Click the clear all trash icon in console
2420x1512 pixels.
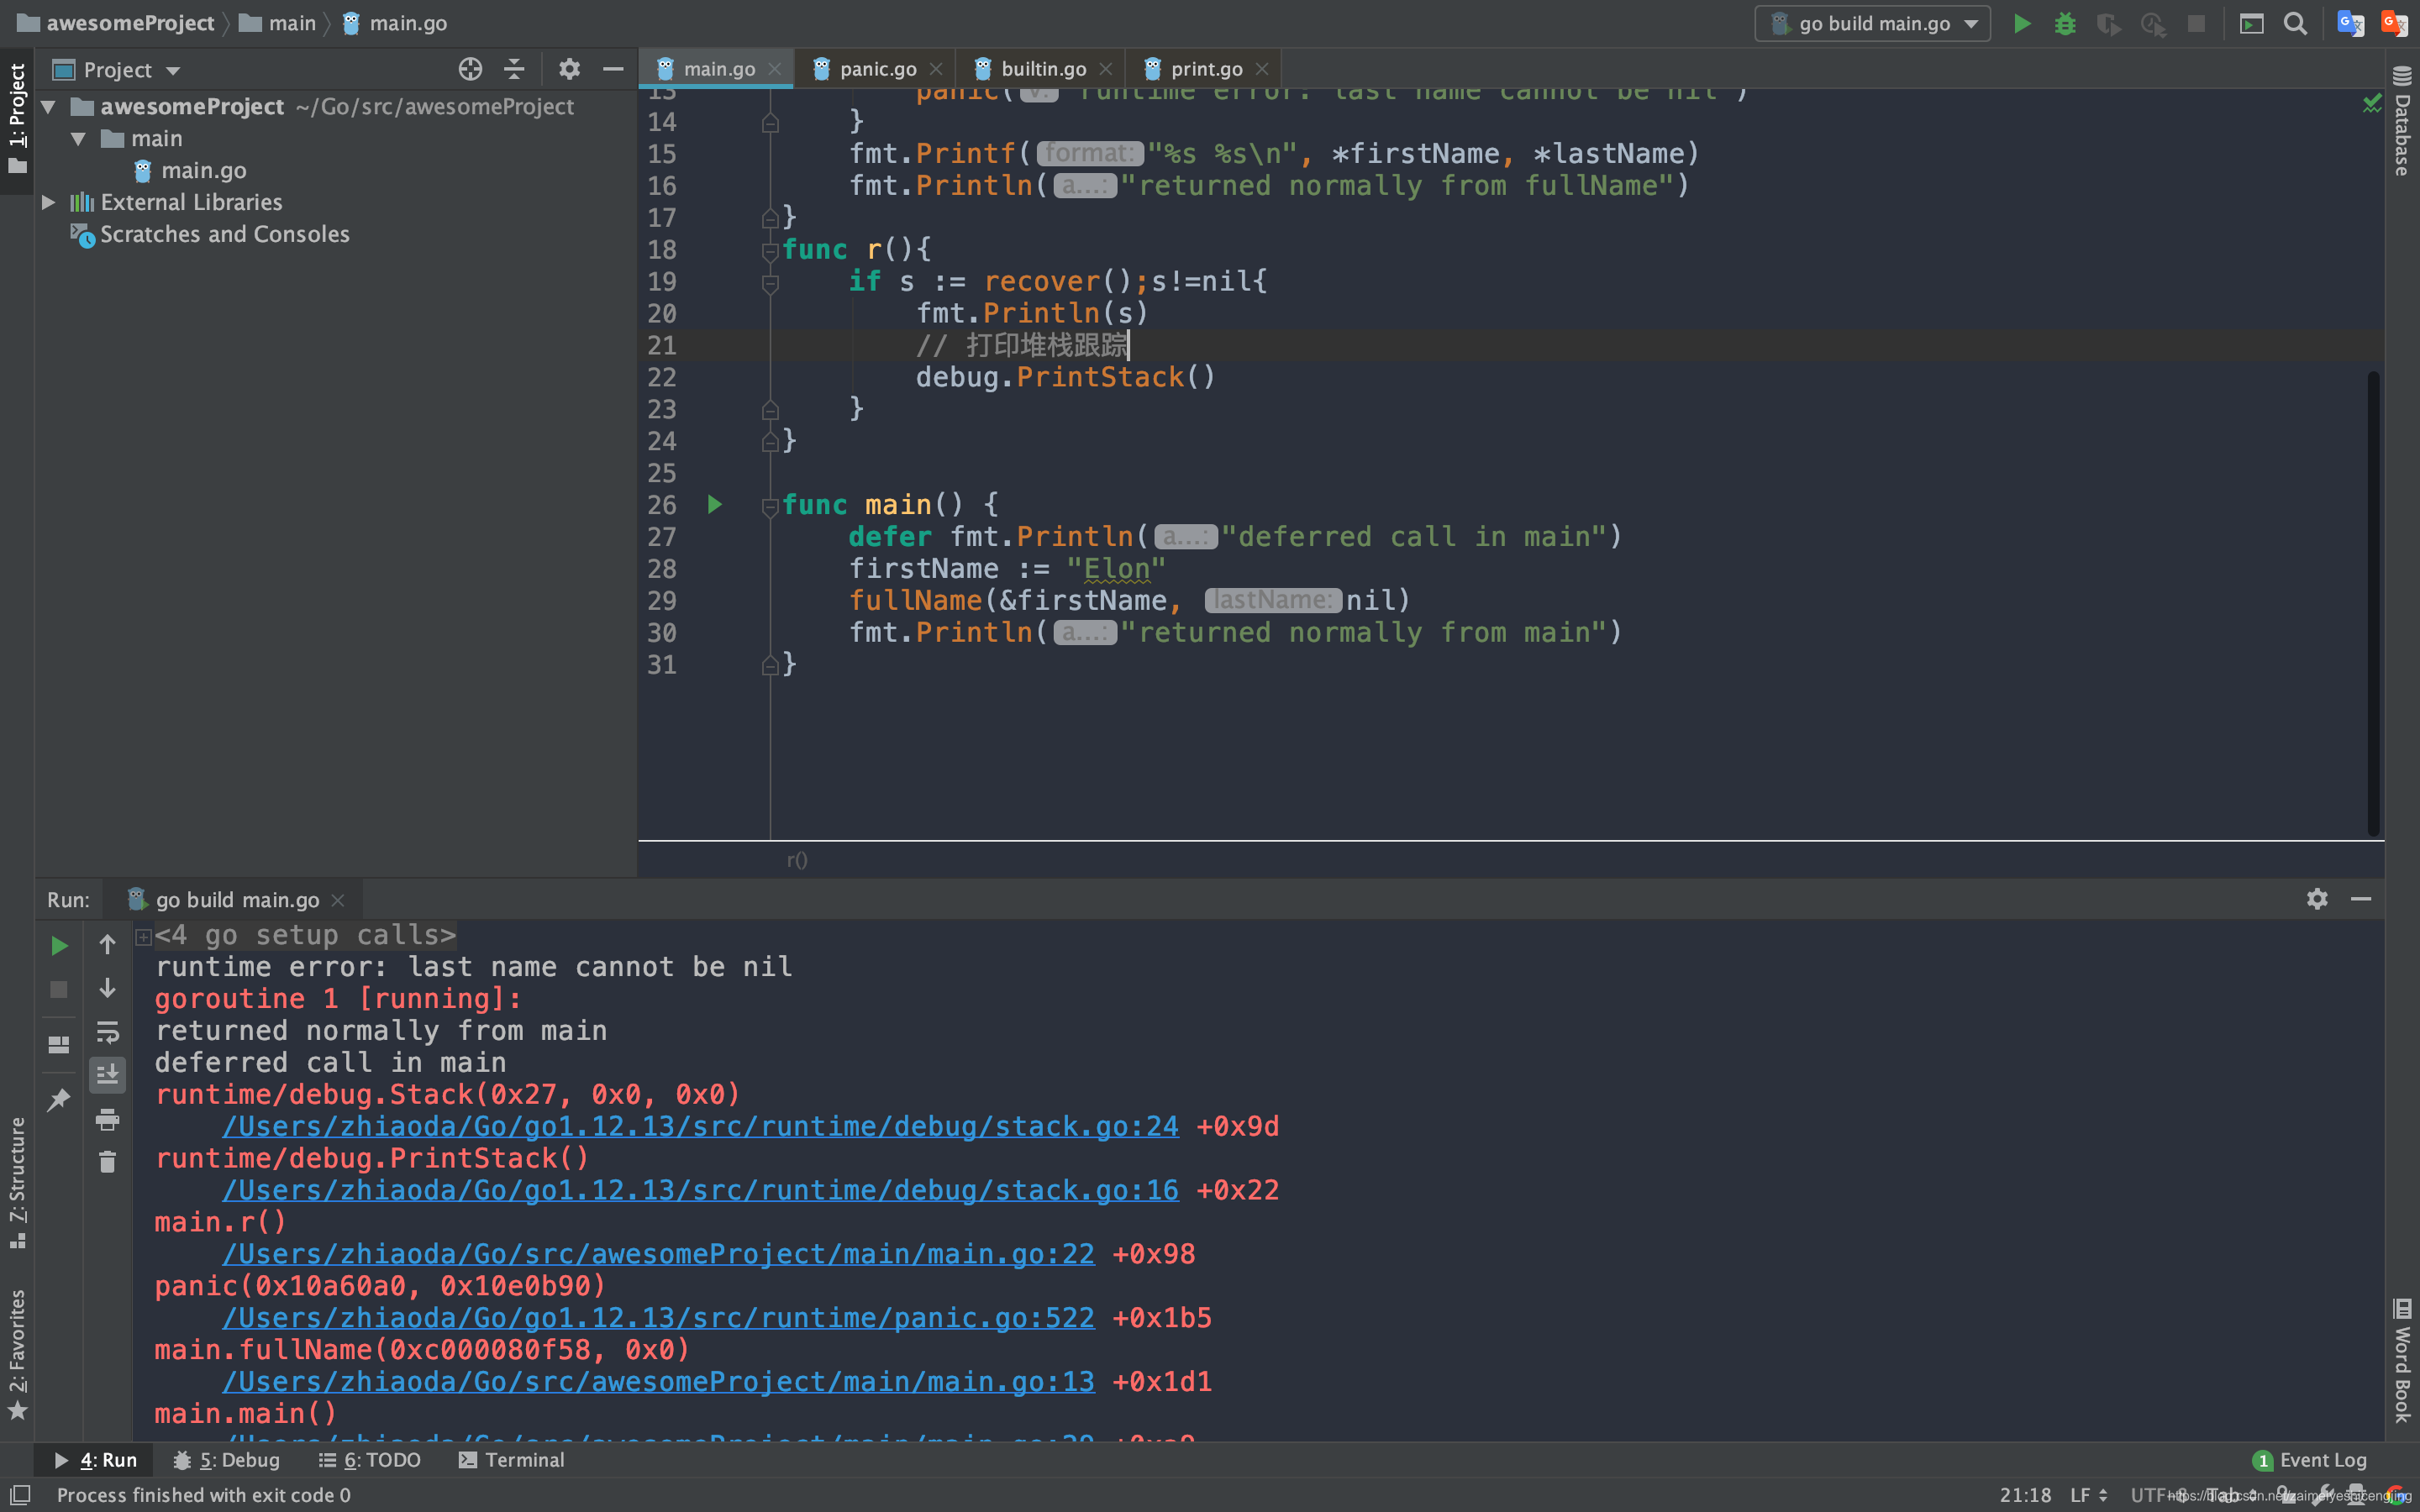coord(107,1162)
